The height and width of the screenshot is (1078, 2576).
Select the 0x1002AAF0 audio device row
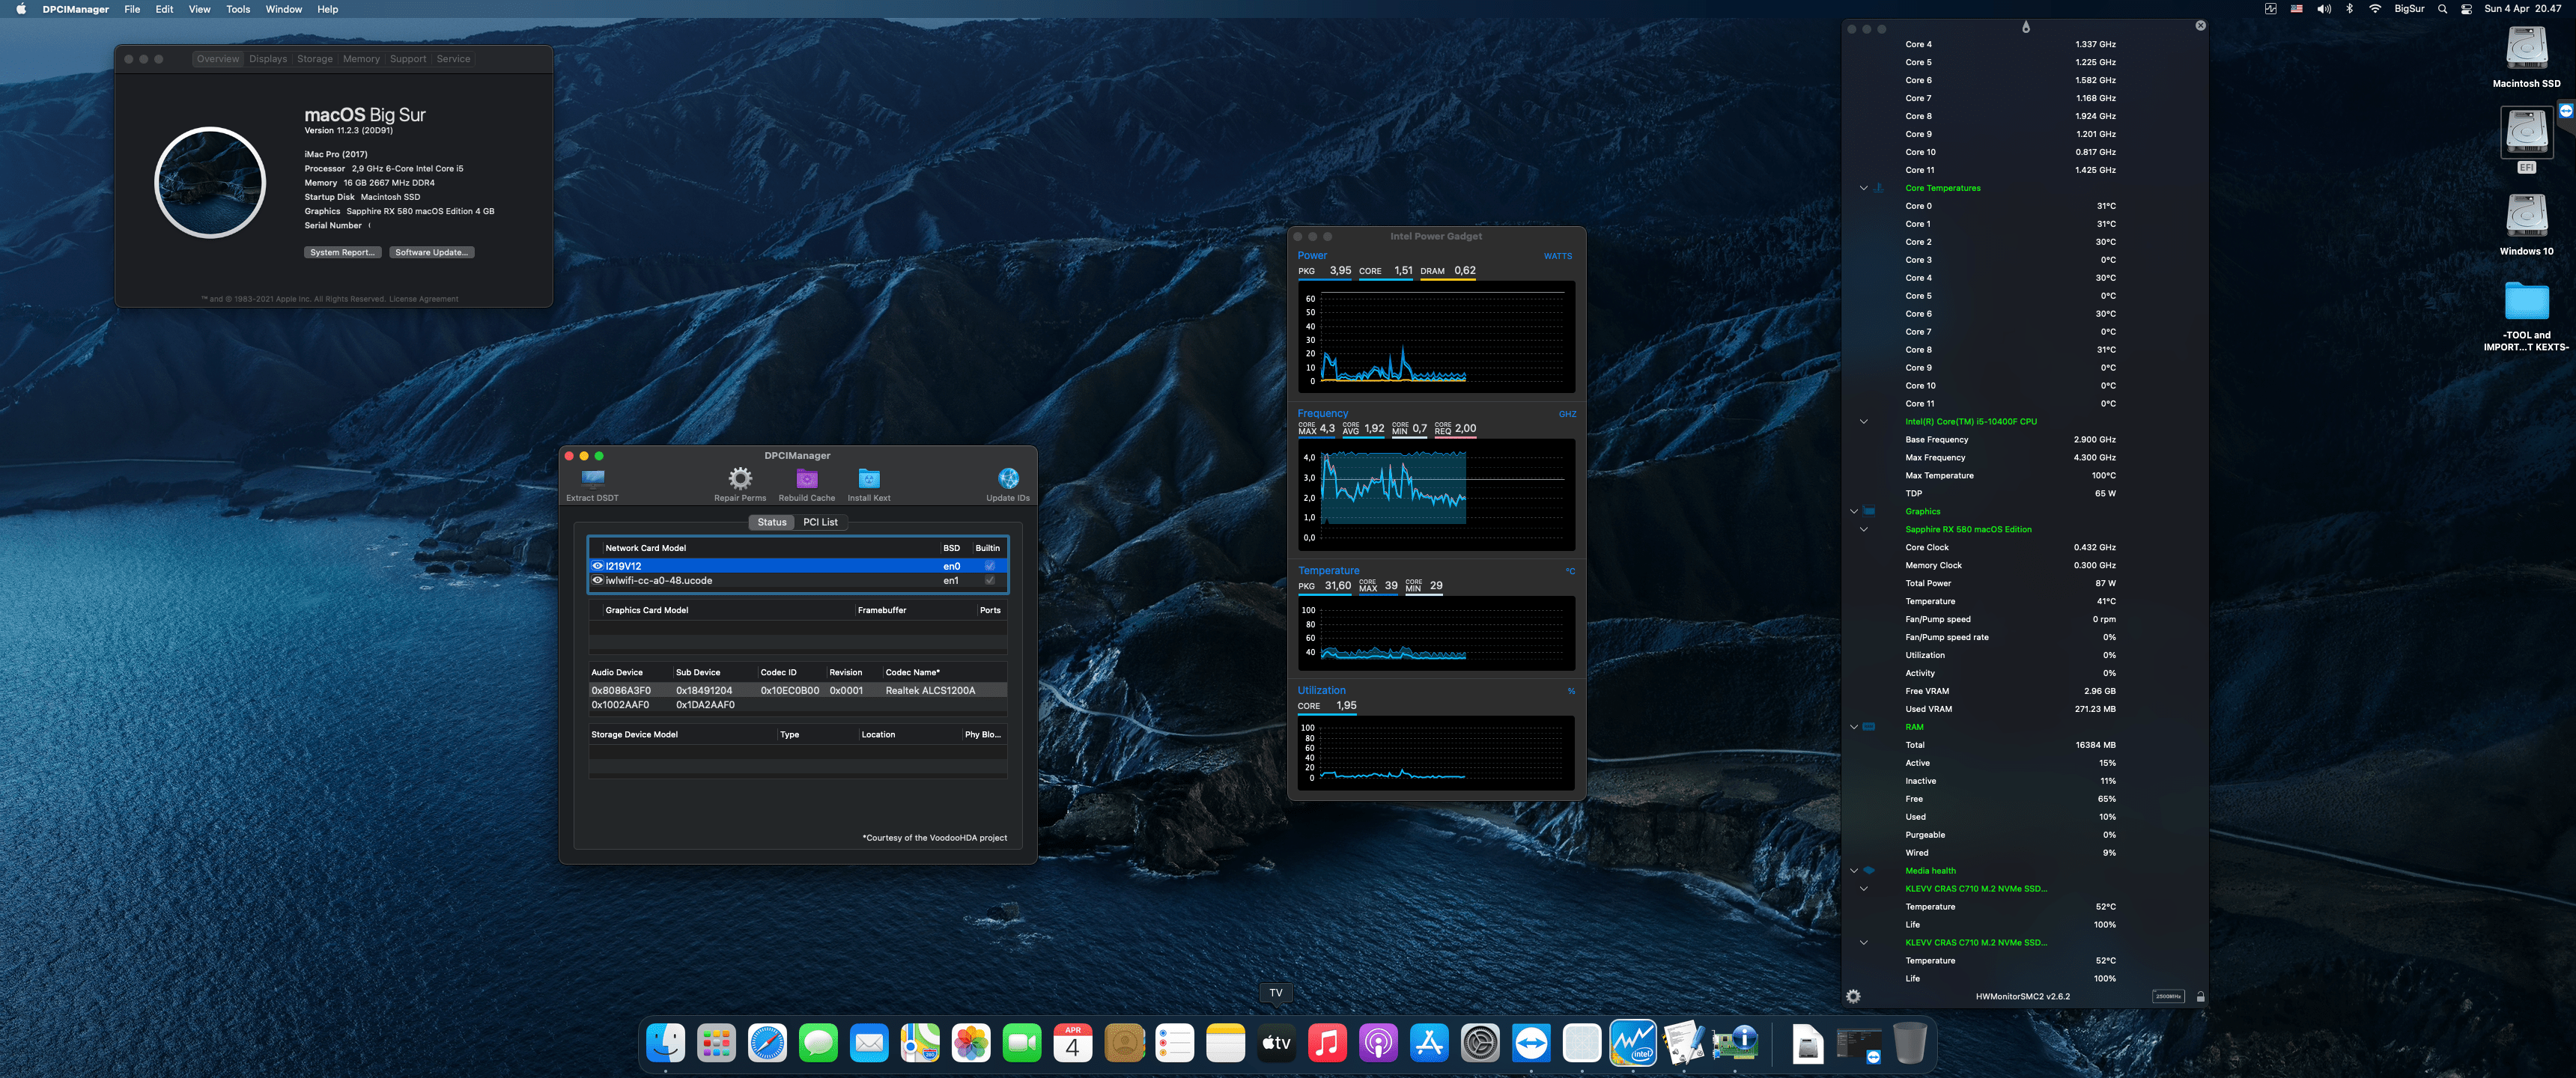click(798, 705)
